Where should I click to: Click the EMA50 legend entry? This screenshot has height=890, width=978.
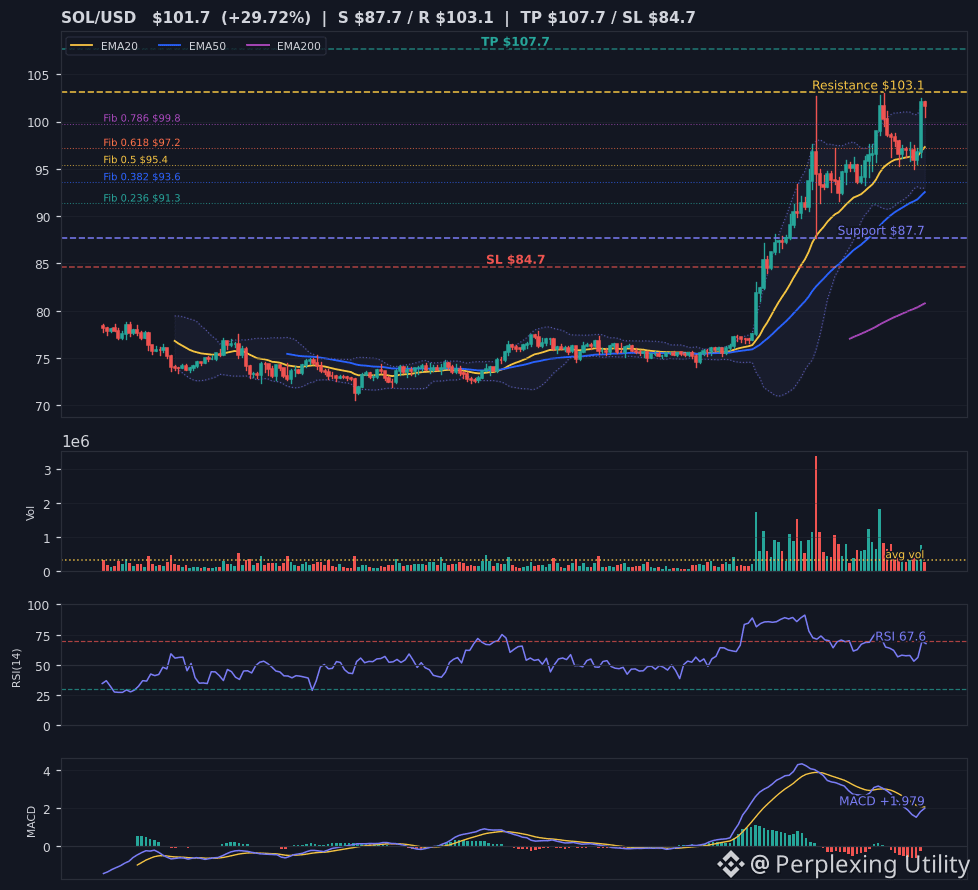(x=191, y=46)
